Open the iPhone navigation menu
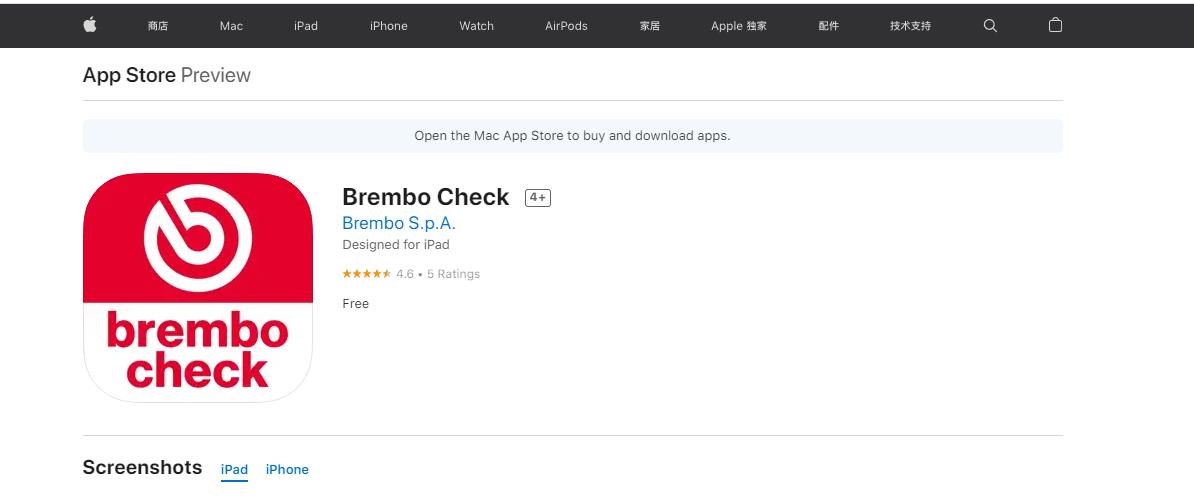 pyautogui.click(x=388, y=26)
